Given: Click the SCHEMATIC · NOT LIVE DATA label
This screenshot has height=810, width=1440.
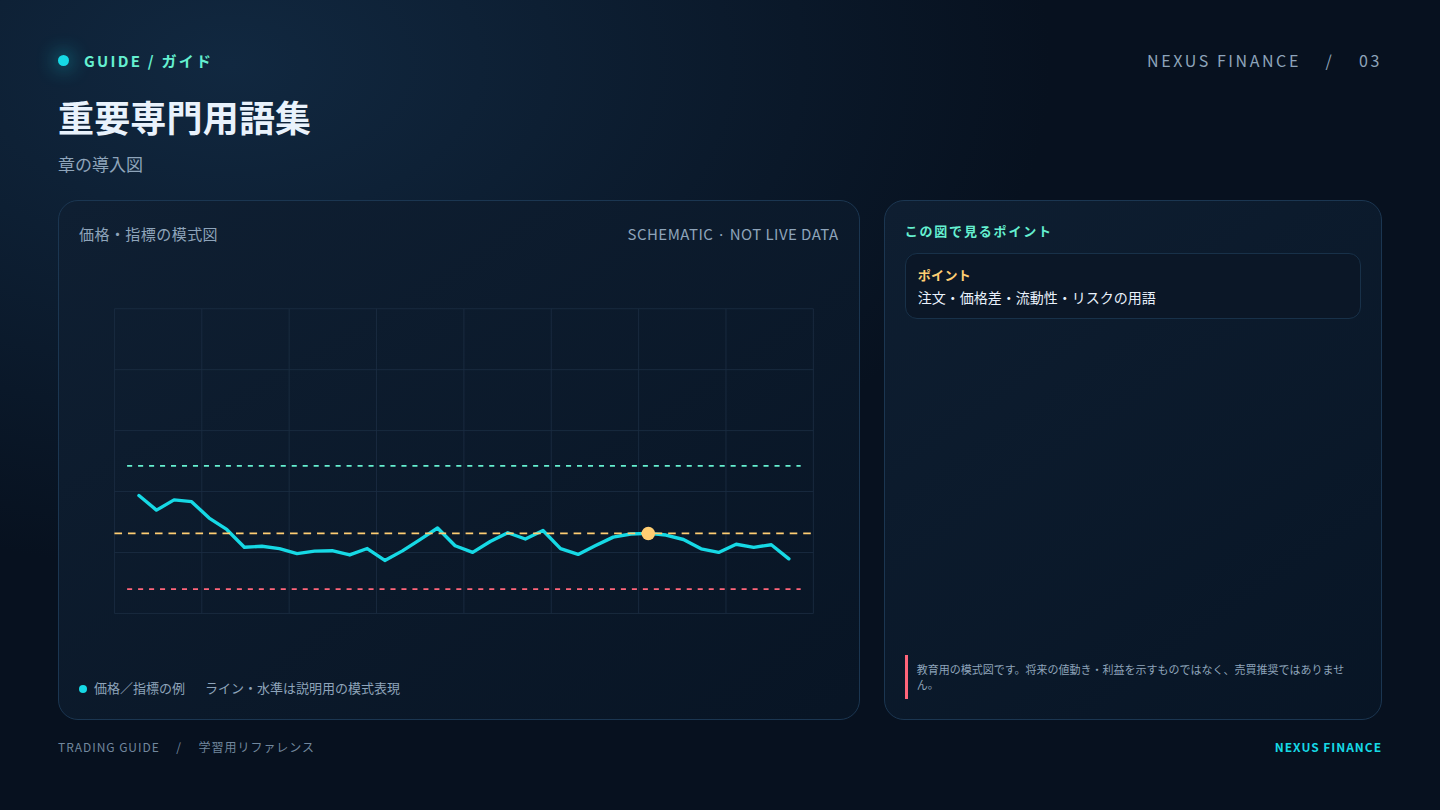Looking at the screenshot, I should 733,235.
